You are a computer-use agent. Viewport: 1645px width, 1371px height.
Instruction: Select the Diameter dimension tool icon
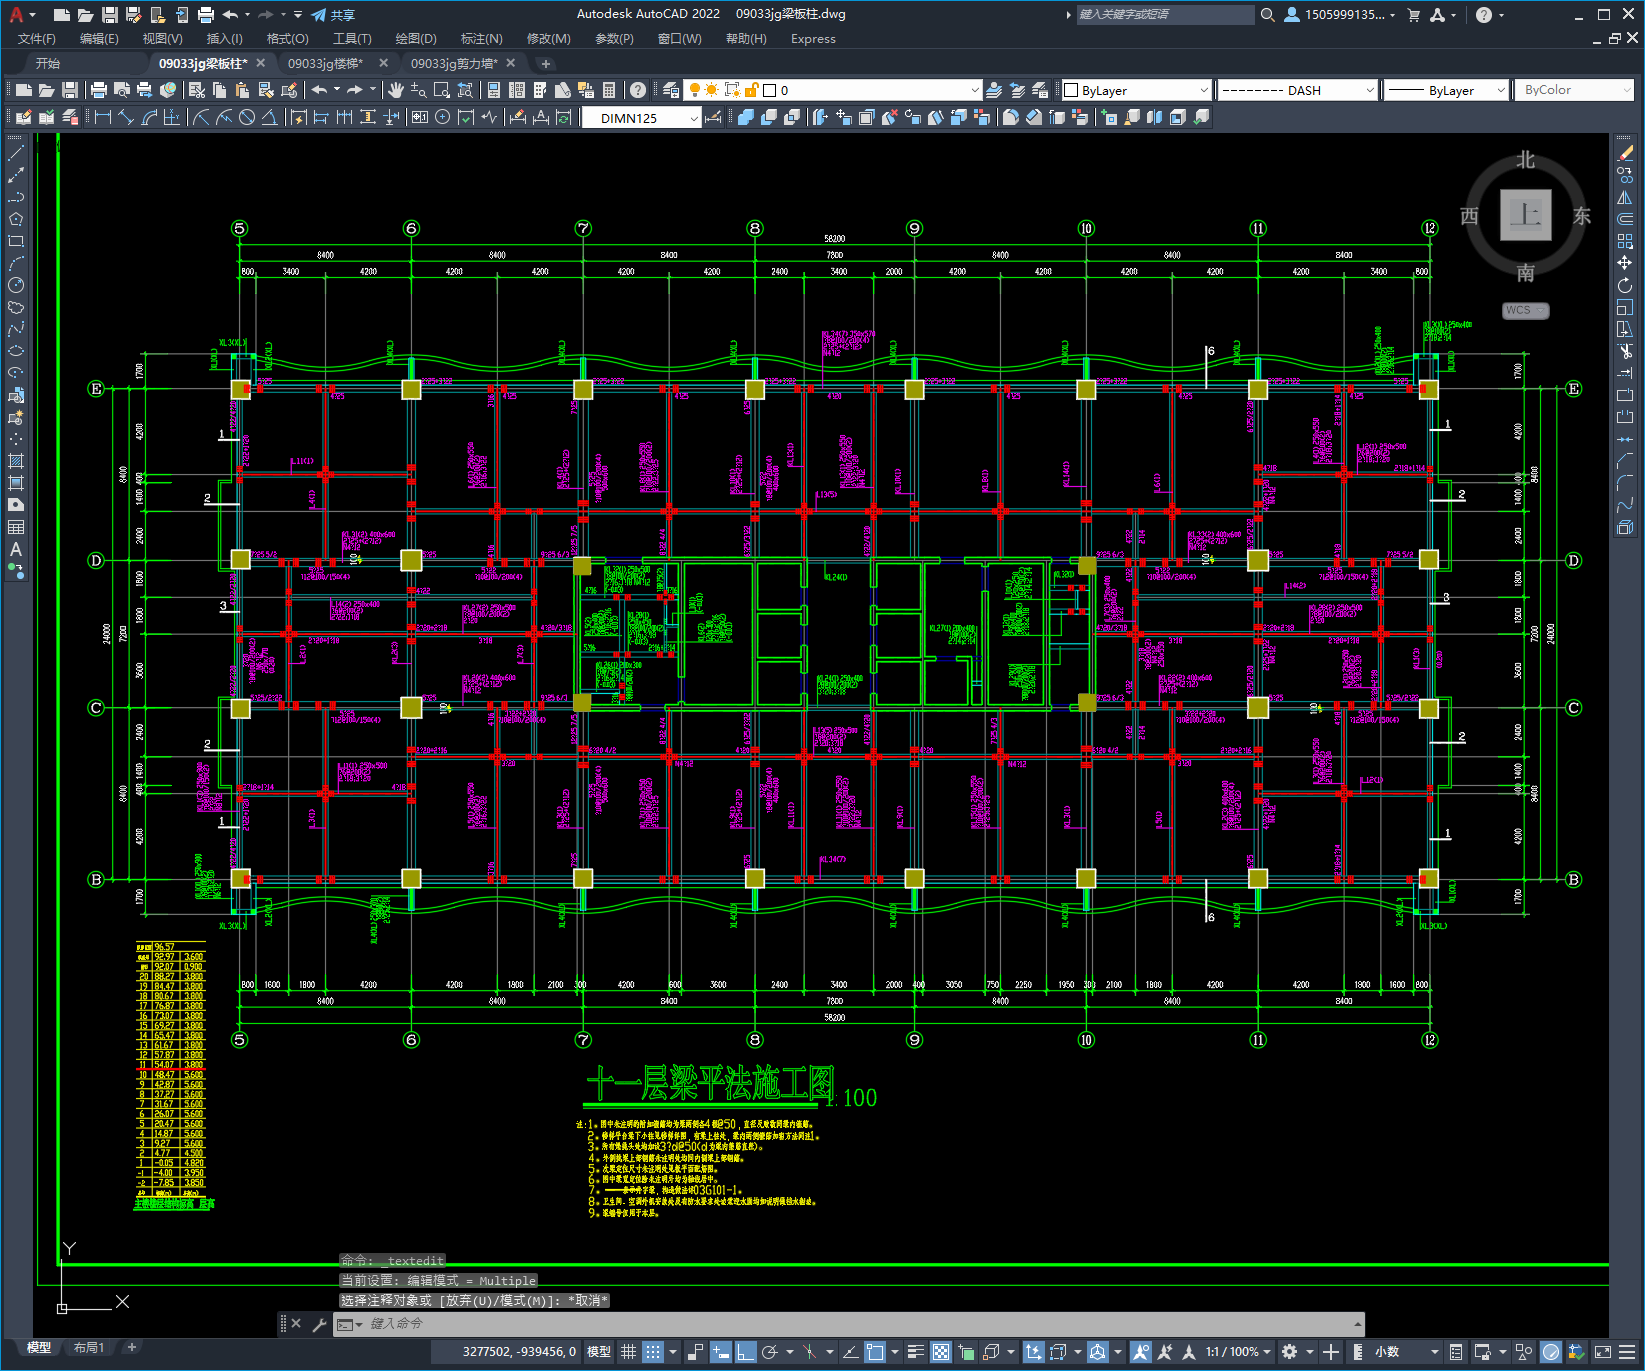(x=247, y=117)
